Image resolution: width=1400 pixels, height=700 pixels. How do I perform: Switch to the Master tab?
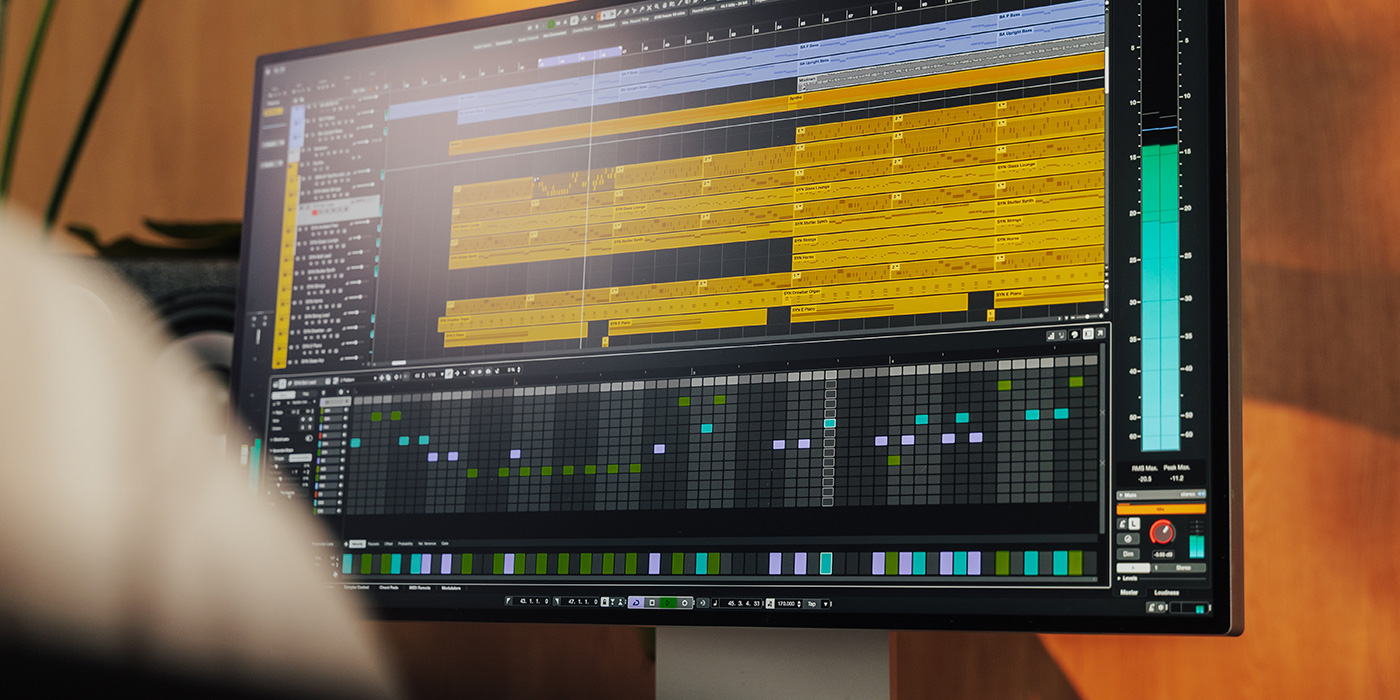pos(1128,592)
